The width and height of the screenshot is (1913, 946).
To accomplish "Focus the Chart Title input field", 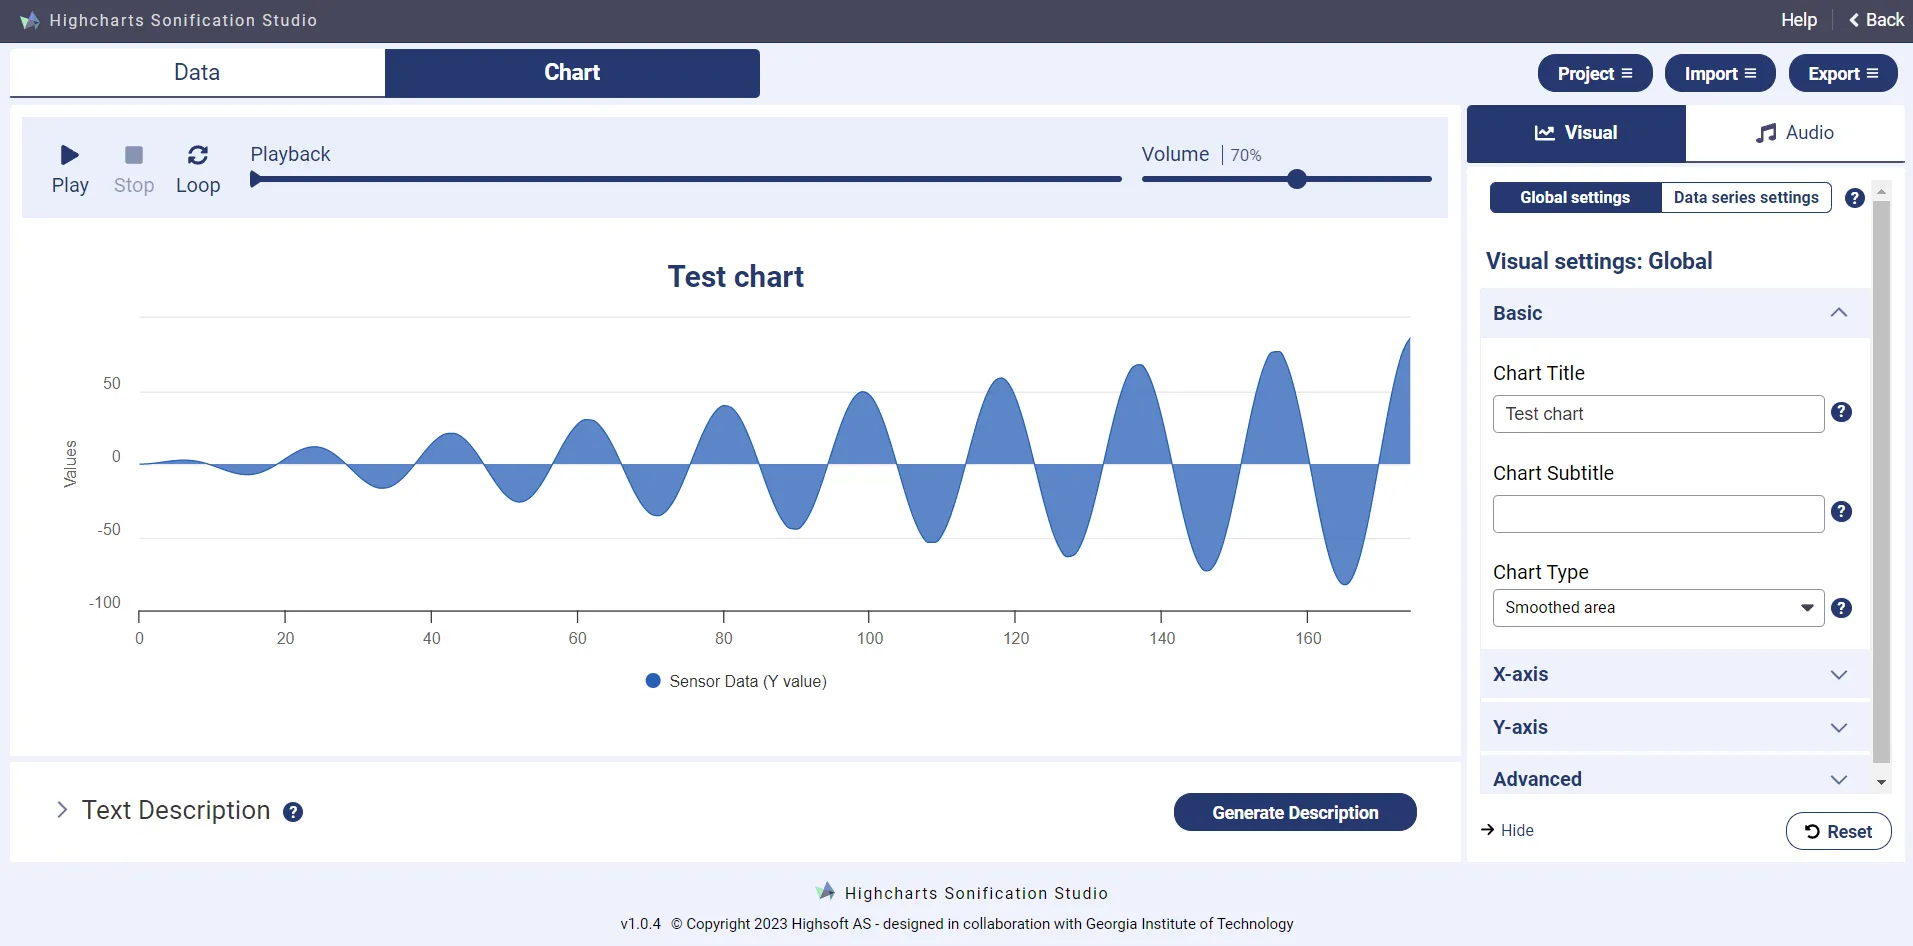I will 1658,414.
